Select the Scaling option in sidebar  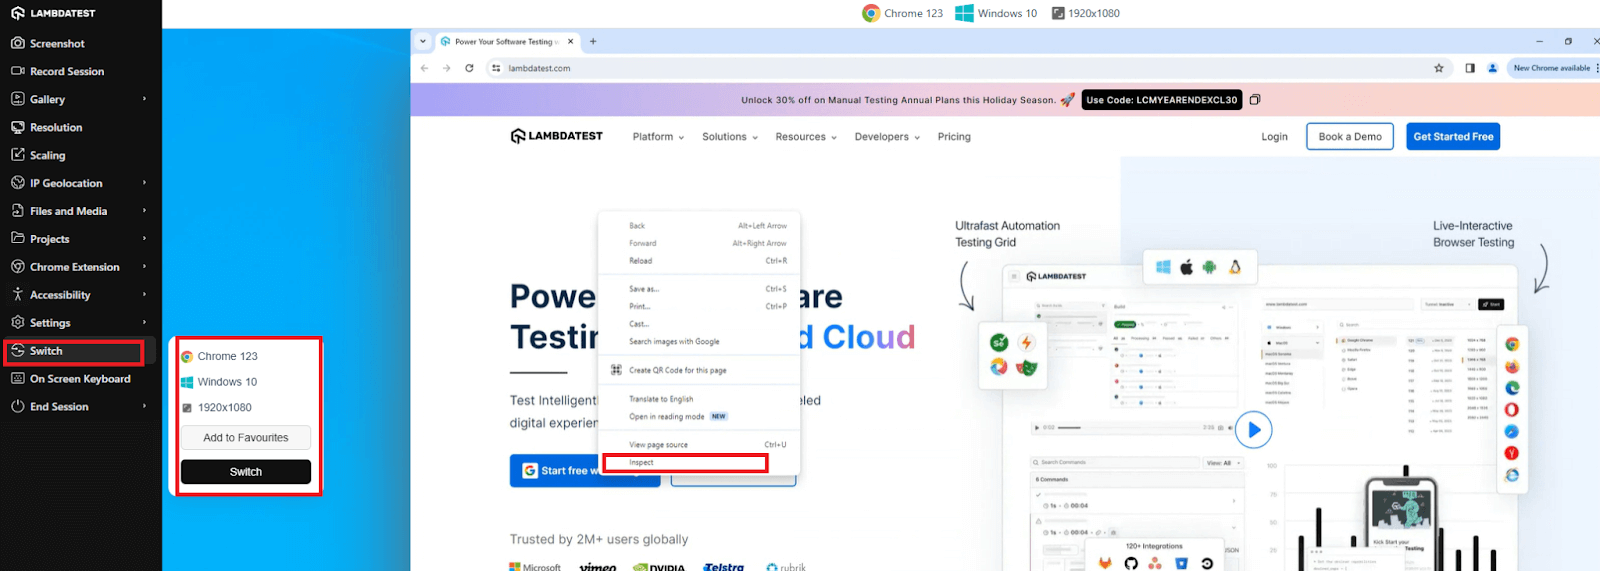point(38,156)
